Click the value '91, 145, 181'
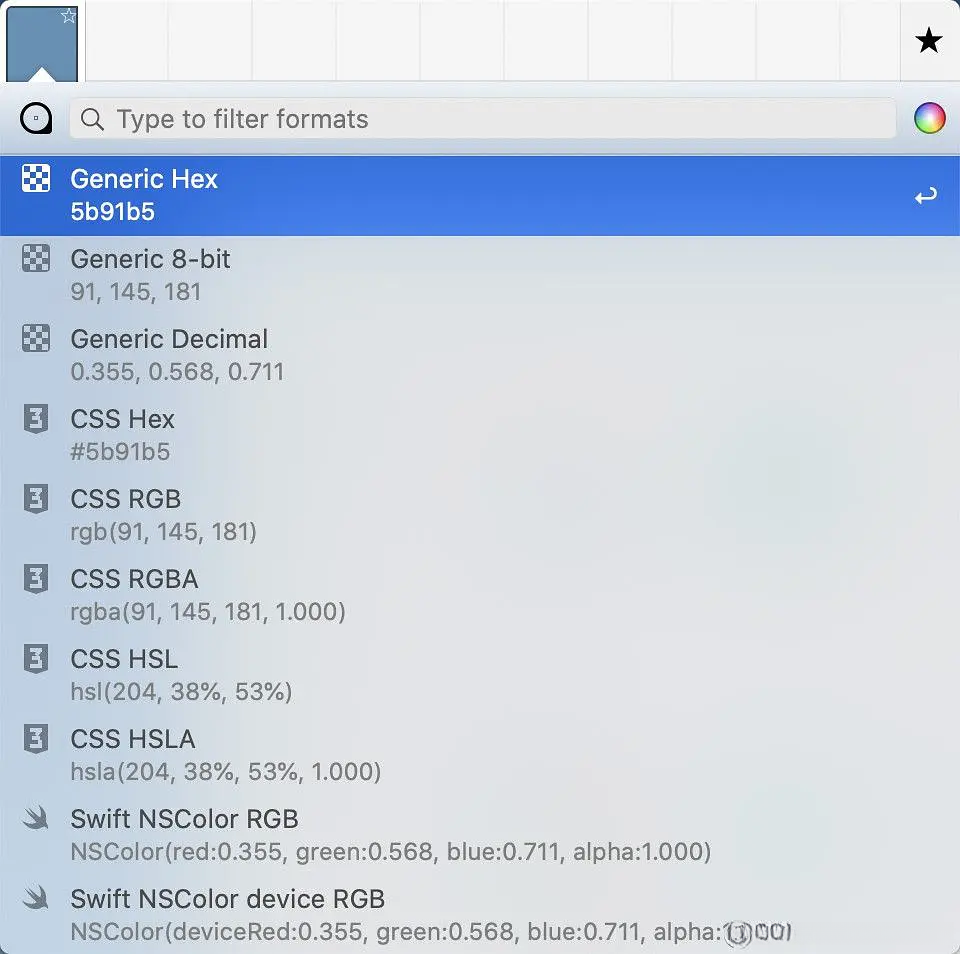 point(136,292)
